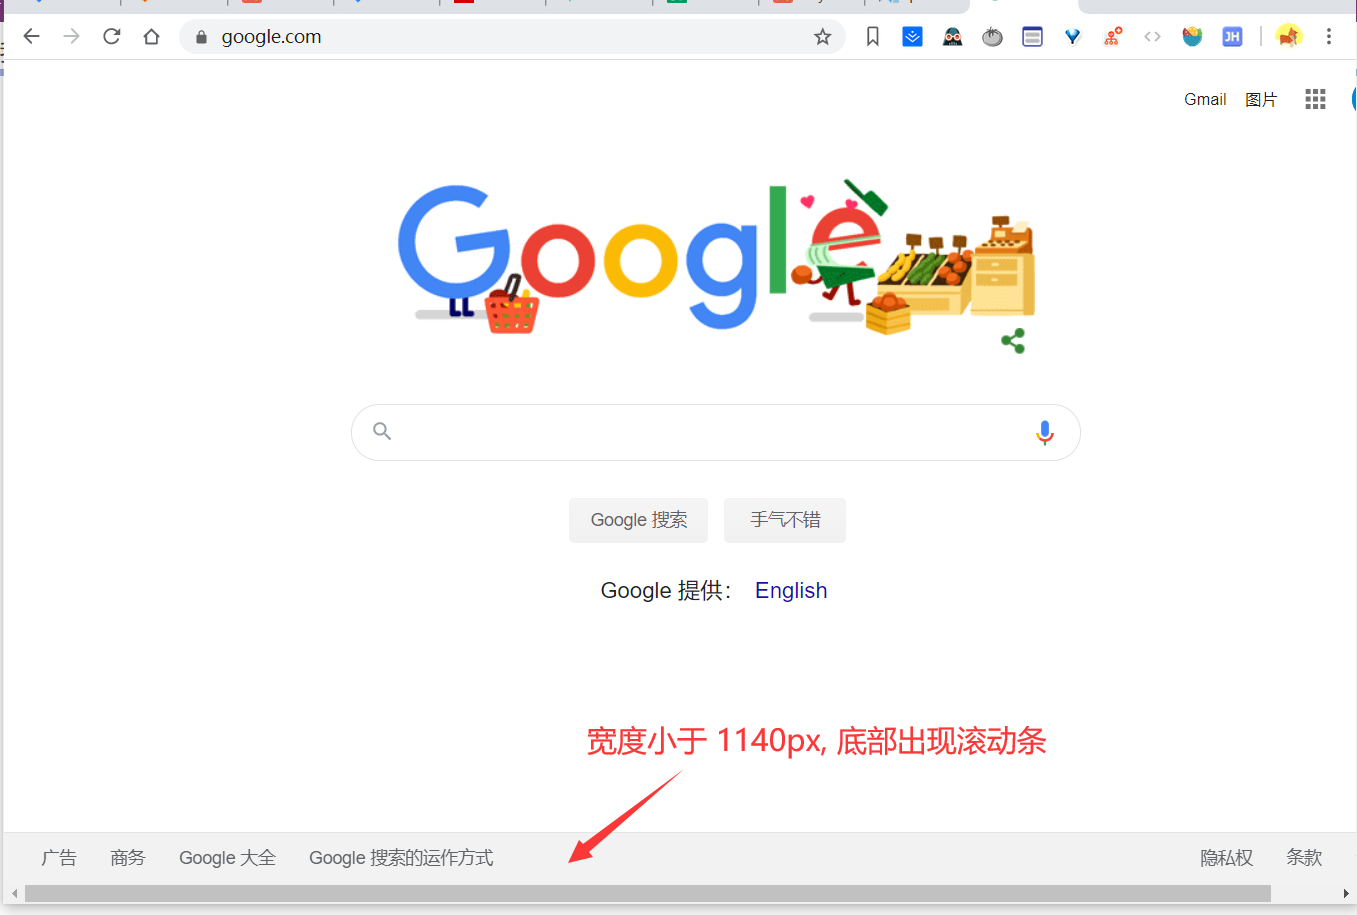
Task: Open the red sitemap extension
Action: [1113, 37]
